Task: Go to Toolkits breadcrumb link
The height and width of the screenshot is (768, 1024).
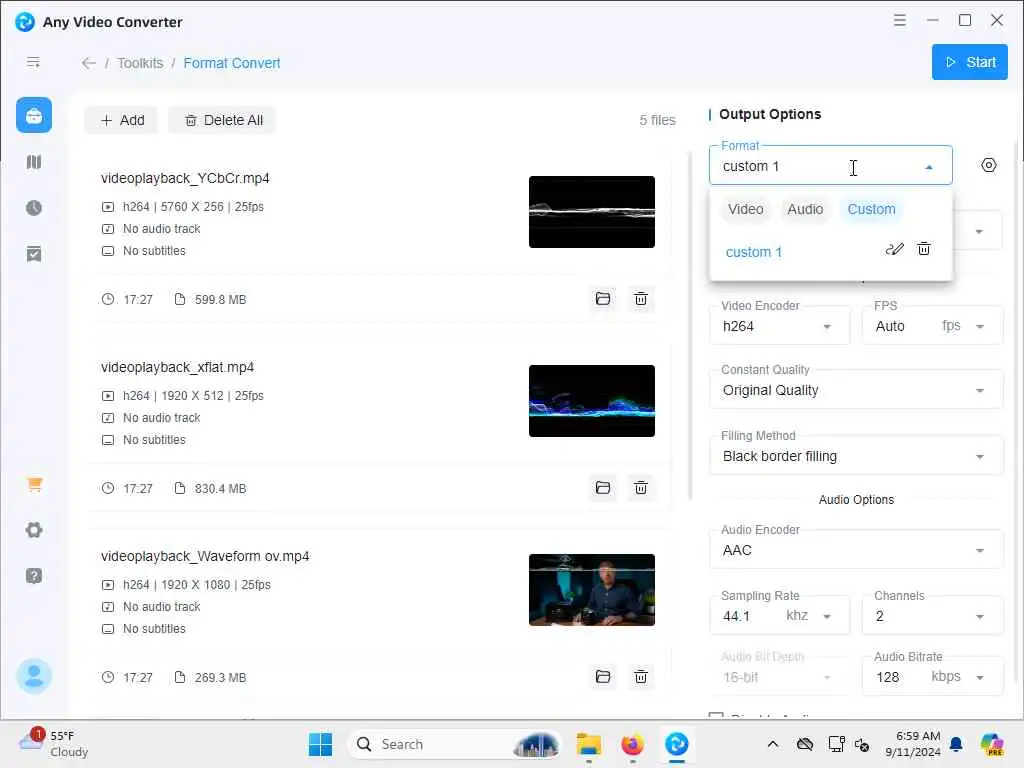Action: pos(140,63)
